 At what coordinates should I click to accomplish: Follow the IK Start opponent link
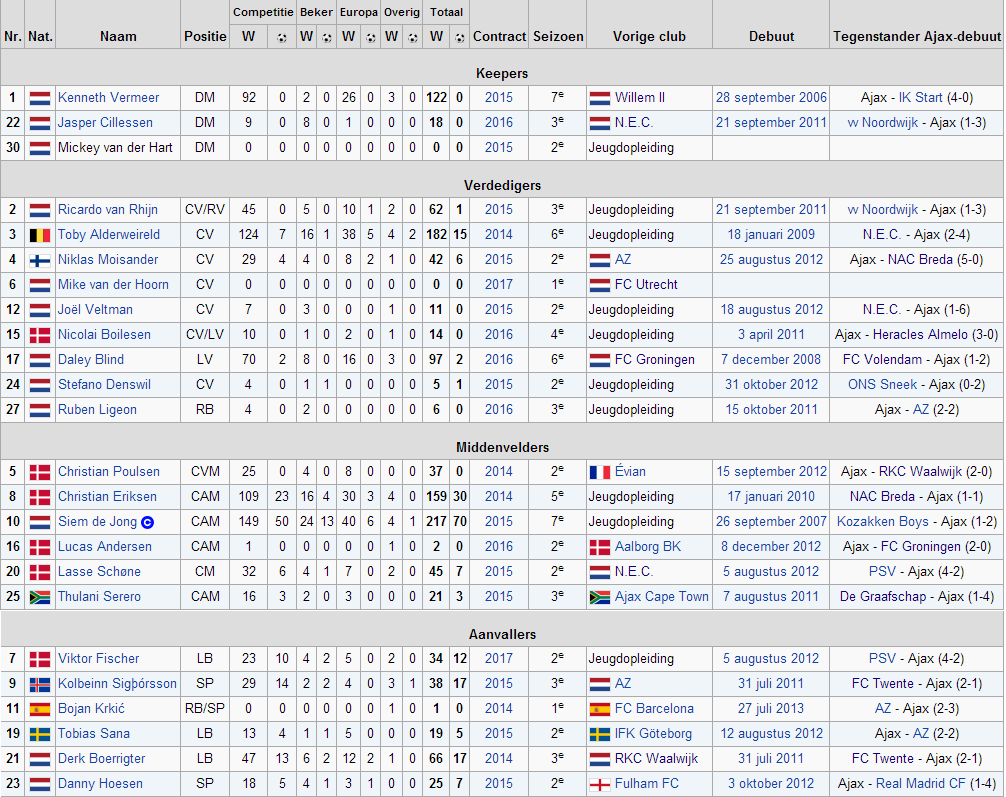point(921,98)
